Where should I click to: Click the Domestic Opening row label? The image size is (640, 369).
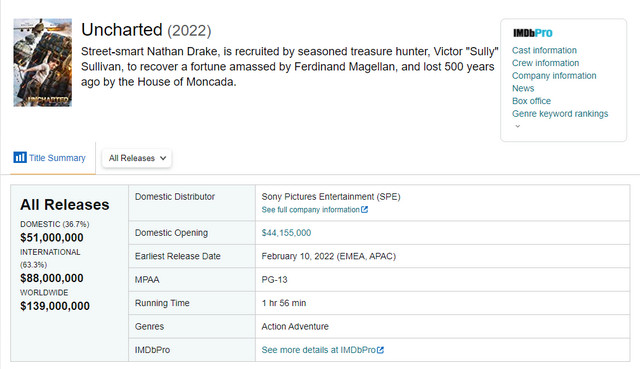point(171,233)
